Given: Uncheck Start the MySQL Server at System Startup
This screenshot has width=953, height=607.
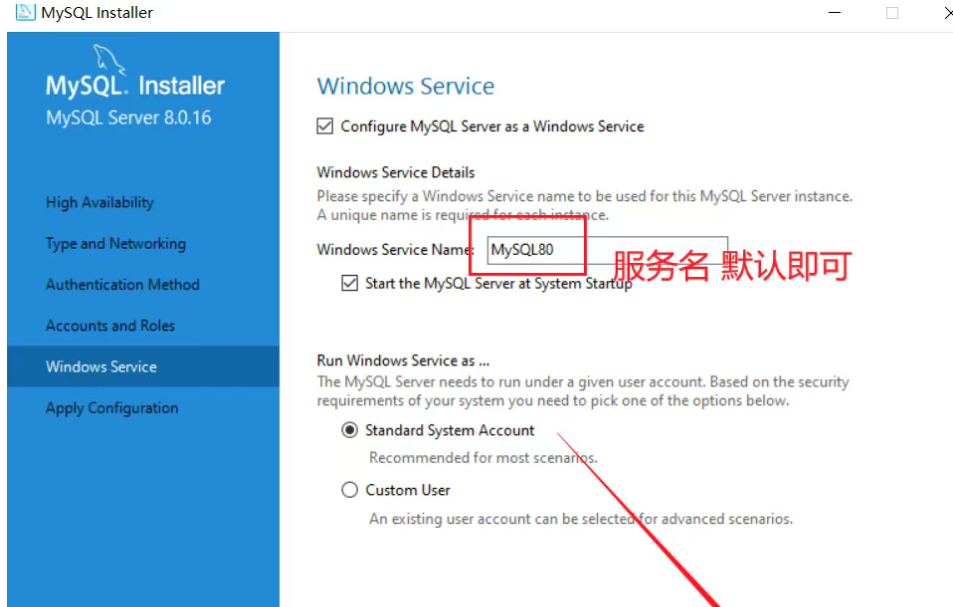Looking at the screenshot, I should pyautogui.click(x=349, y=283).
